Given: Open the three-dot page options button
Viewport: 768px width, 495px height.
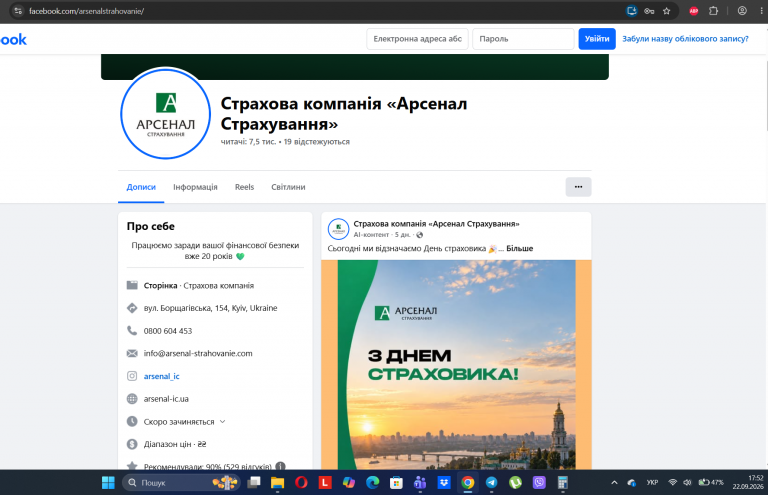Looking at the screenshot, I should [578, 187].
